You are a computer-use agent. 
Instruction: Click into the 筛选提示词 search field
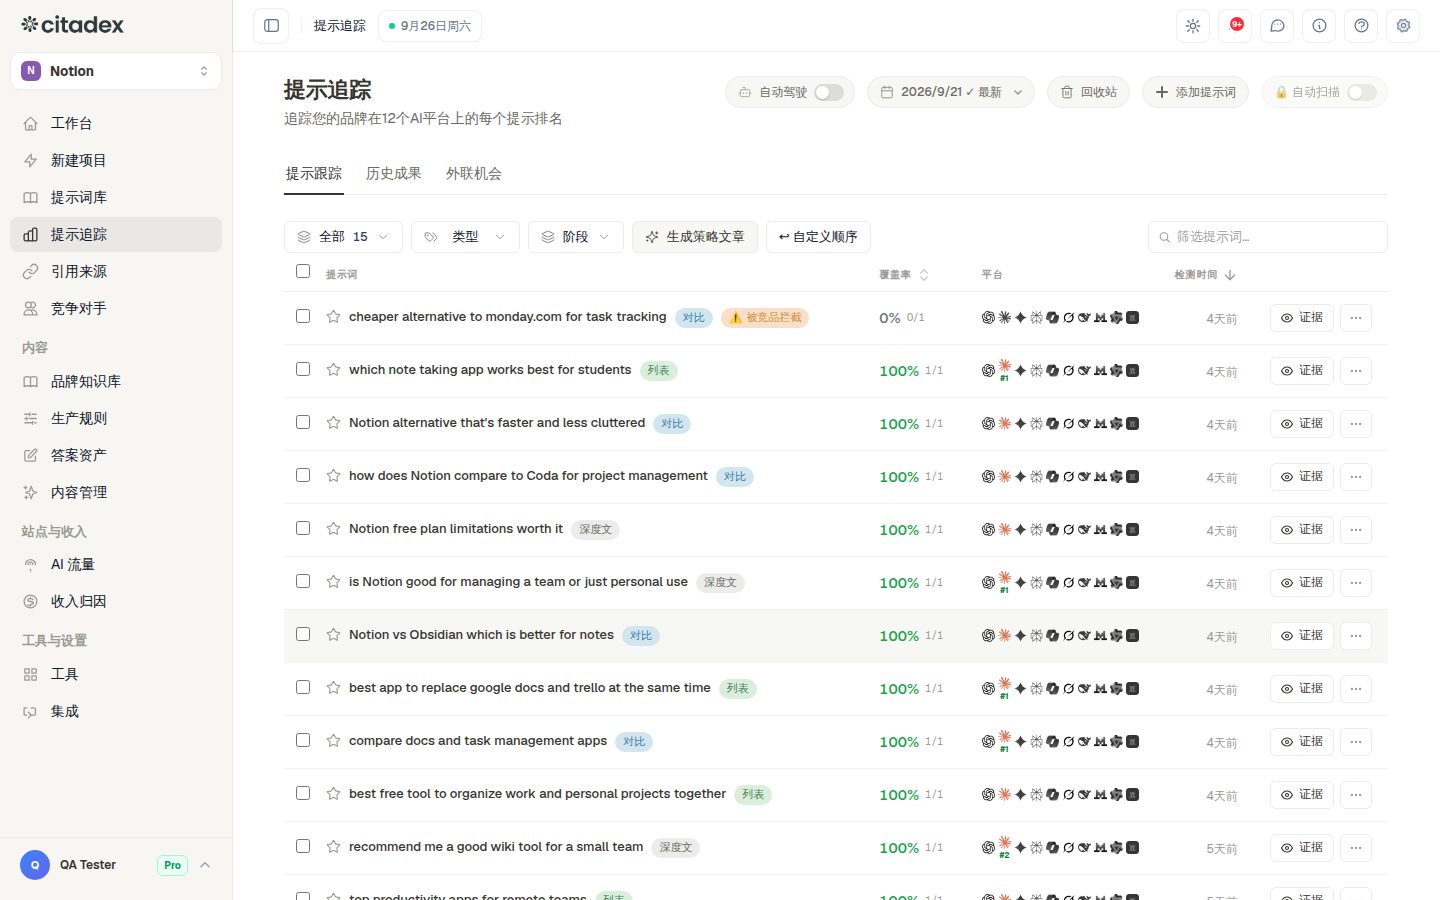[x=1268, y=237]
